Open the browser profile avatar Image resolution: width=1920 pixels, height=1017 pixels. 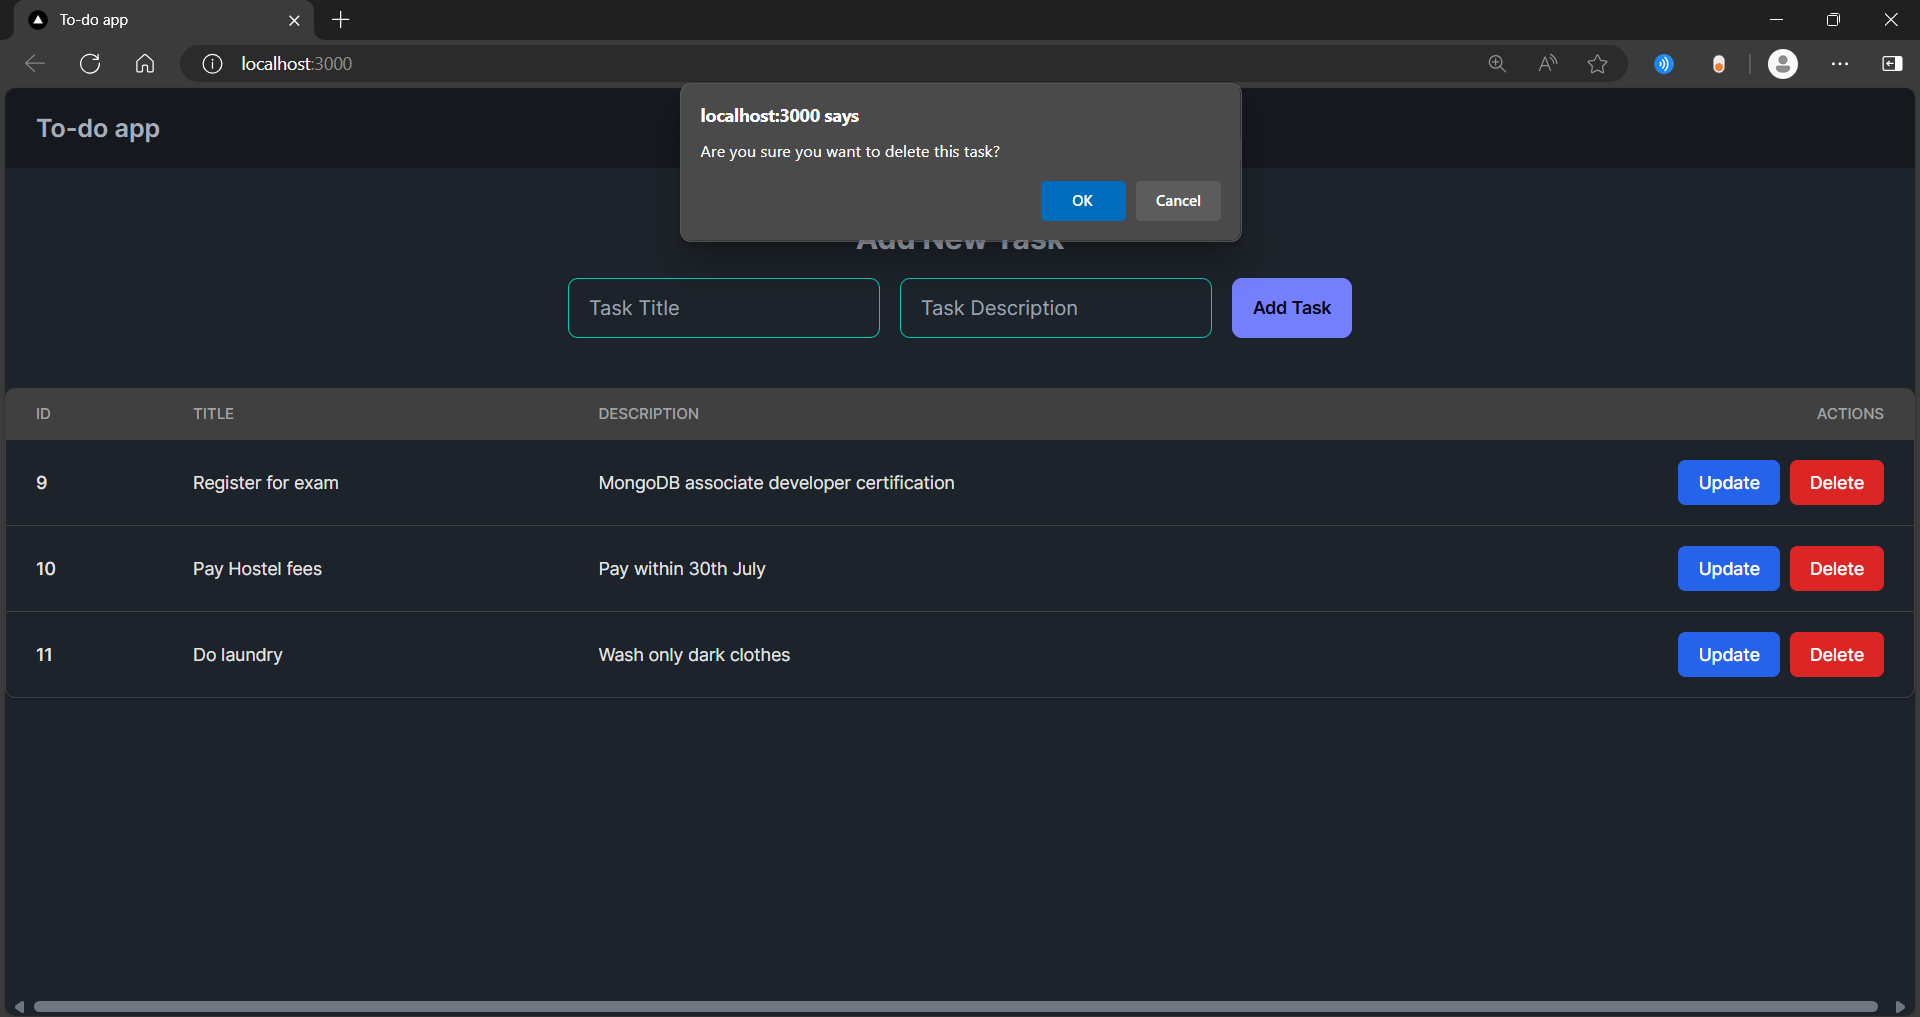point(1783,64)
